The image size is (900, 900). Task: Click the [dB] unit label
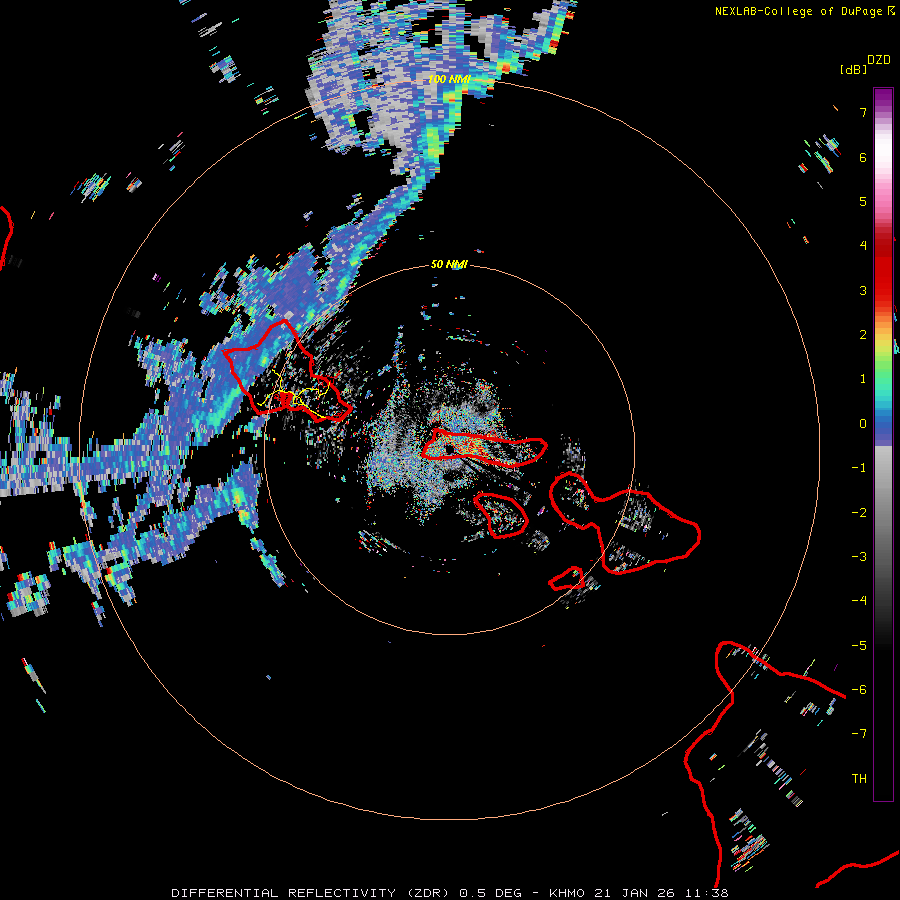pos(853,69)
